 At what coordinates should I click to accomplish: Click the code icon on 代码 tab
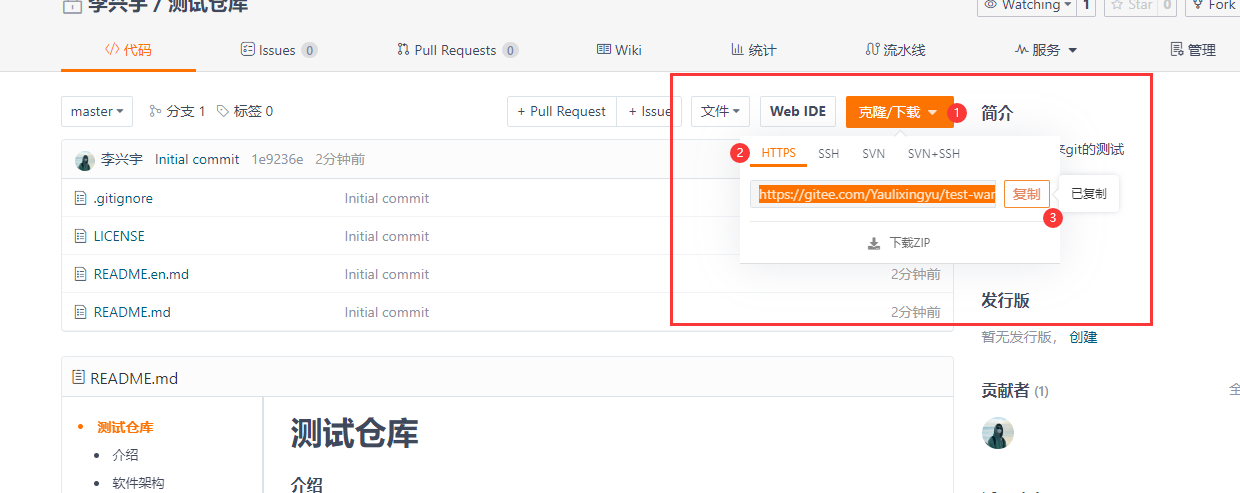point(112,50)
